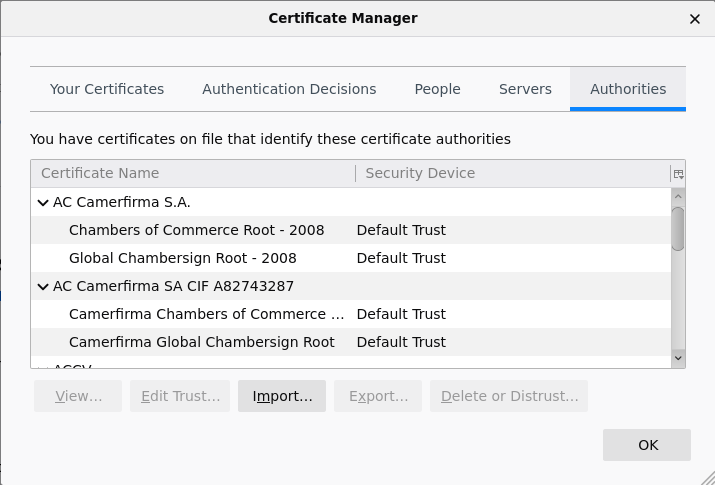
Task: Switch to the Your Certificates tab
Action: [x=107, y=89]
